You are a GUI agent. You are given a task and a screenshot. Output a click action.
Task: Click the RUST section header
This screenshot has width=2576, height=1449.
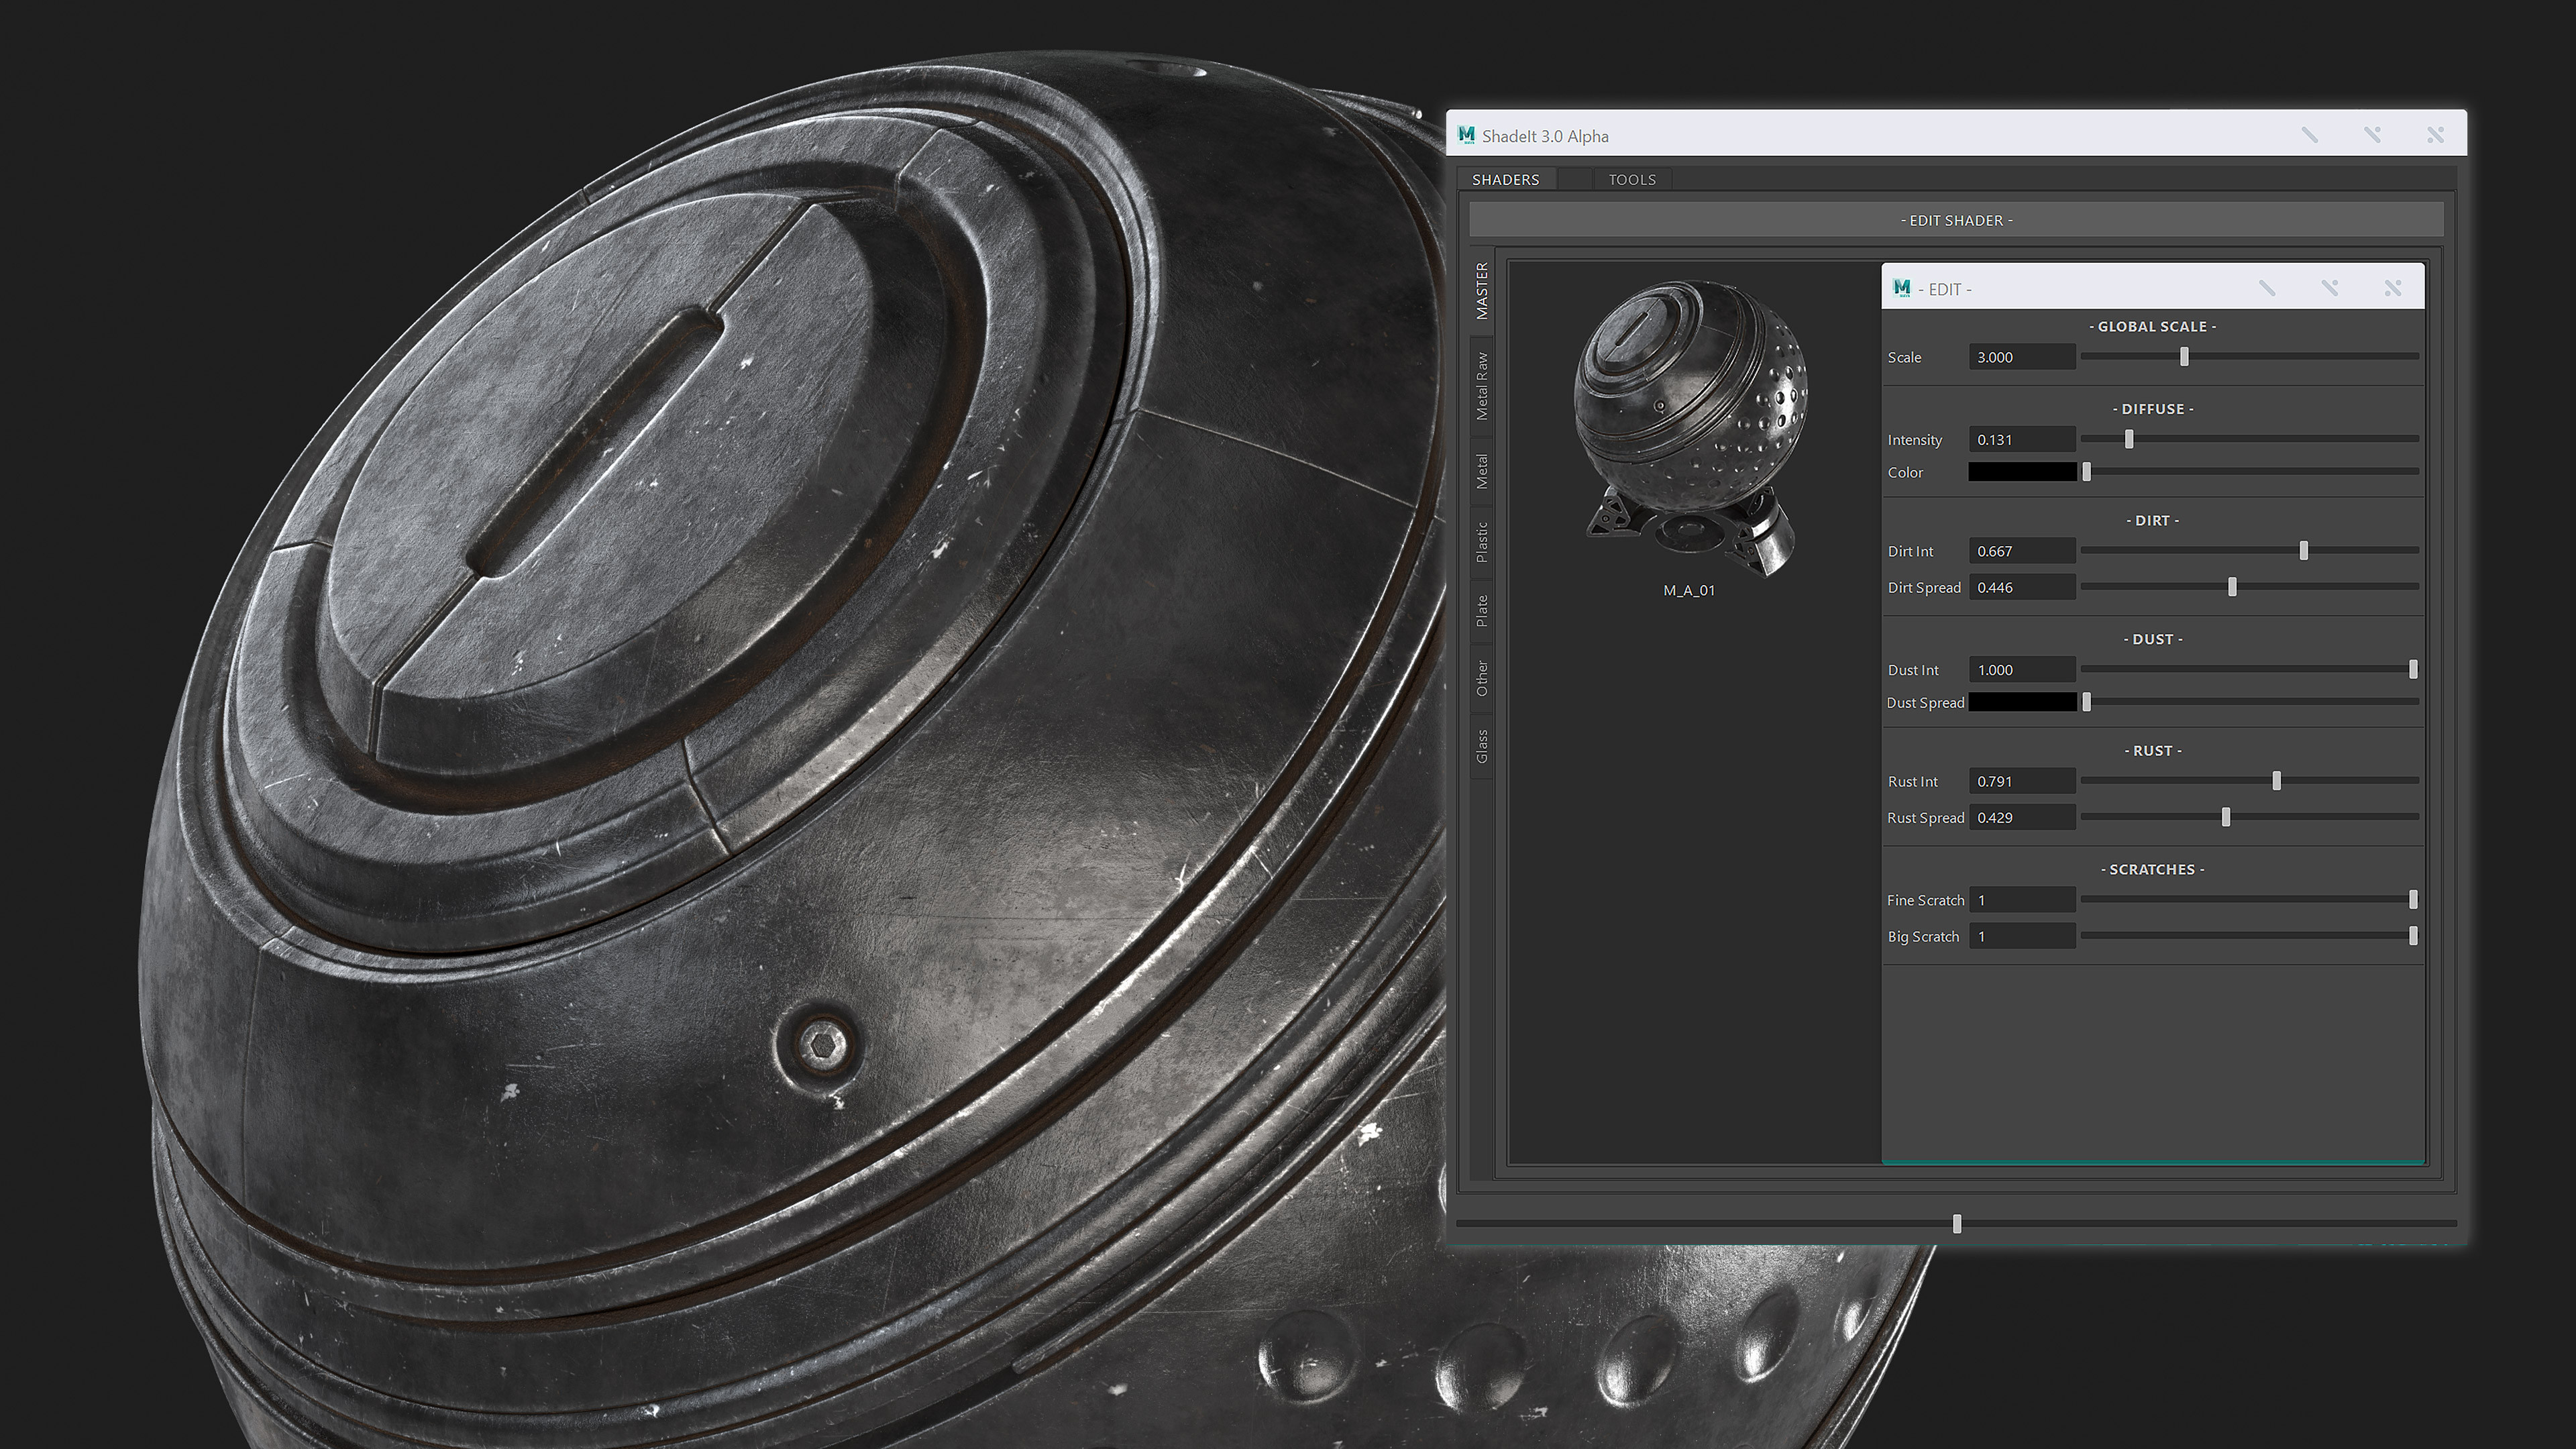[2153, 750]
